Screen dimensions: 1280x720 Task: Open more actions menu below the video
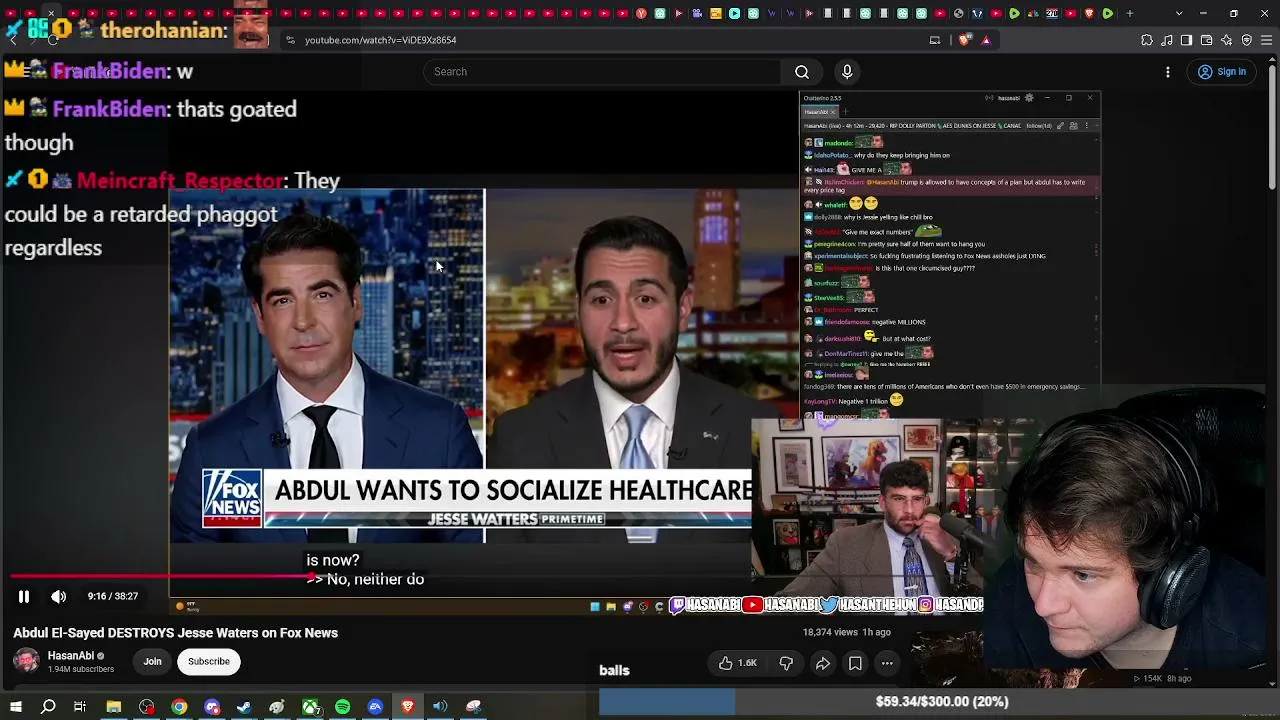887,663
